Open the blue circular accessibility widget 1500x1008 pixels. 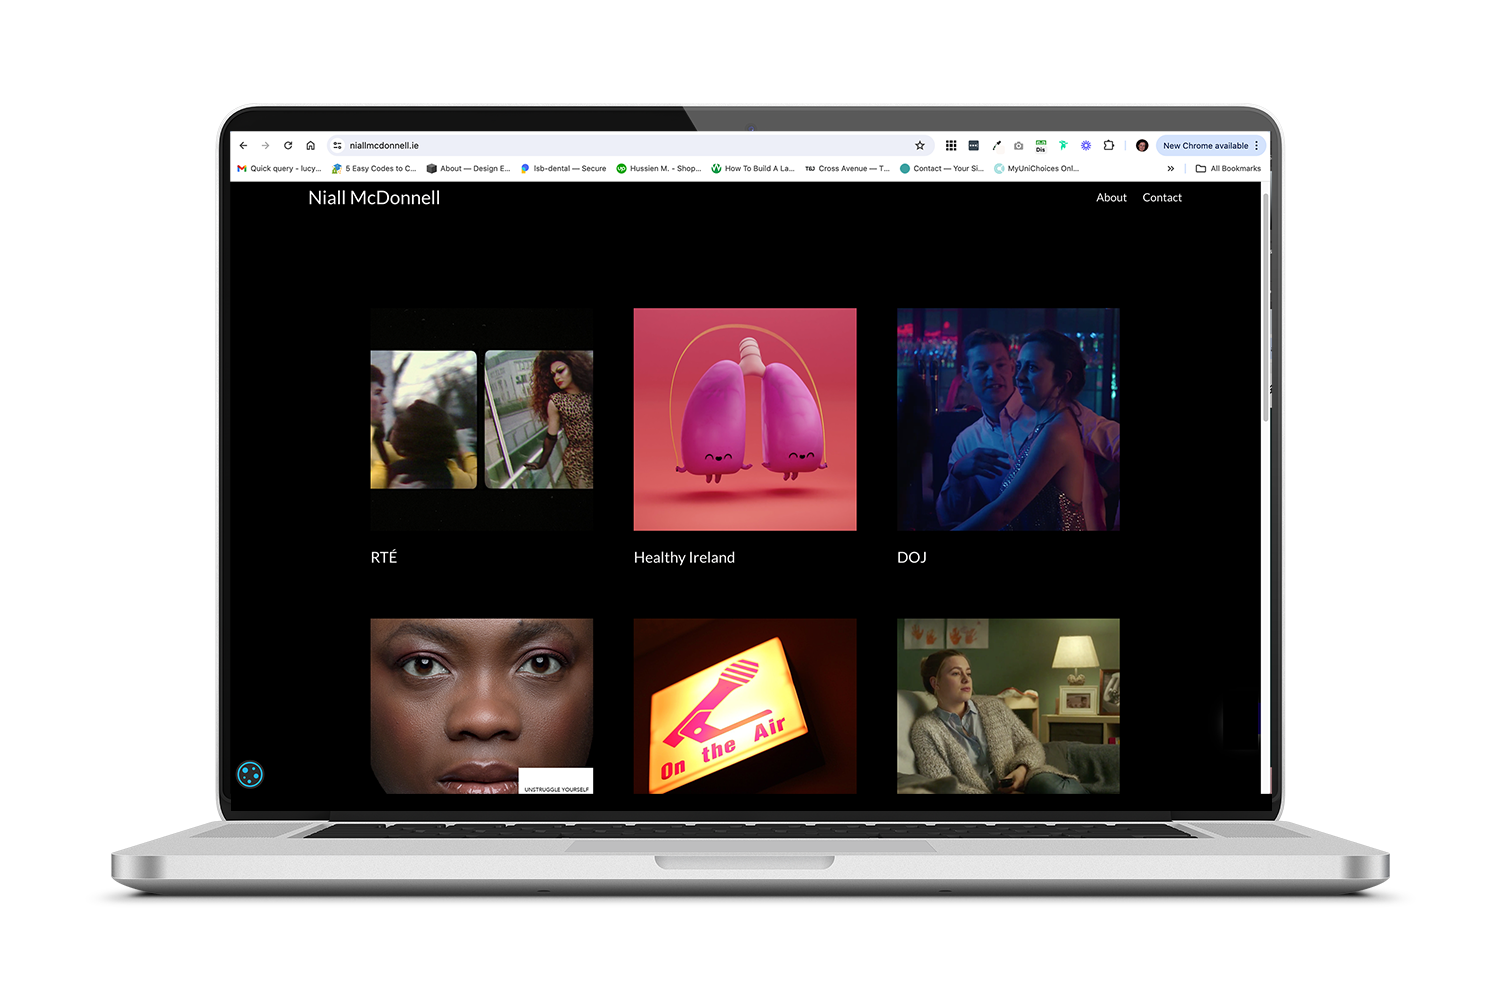[x=250, y=774]
